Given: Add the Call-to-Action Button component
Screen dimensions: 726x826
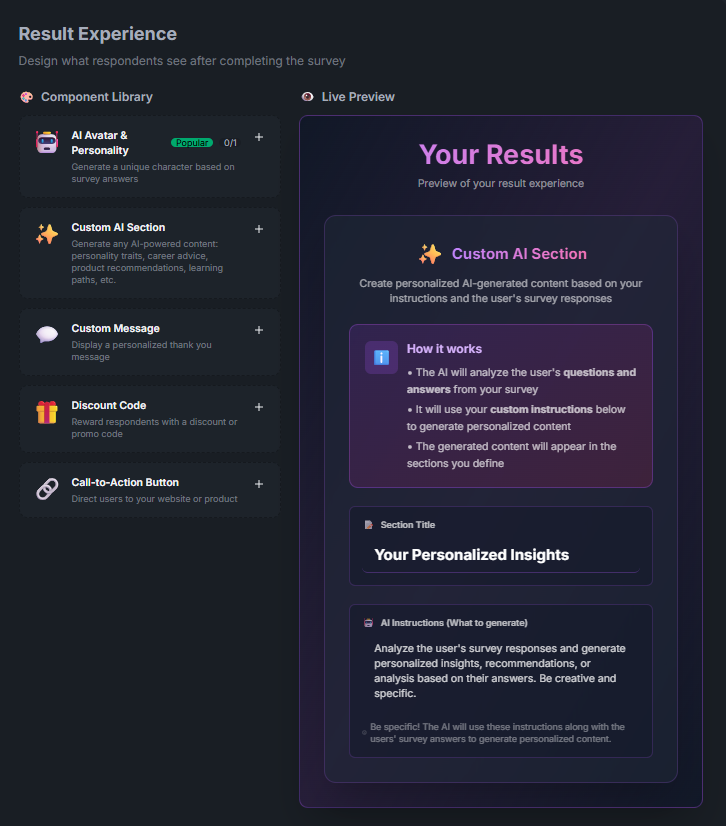Looking at the screenshot, I should click(x=259, y=484).
